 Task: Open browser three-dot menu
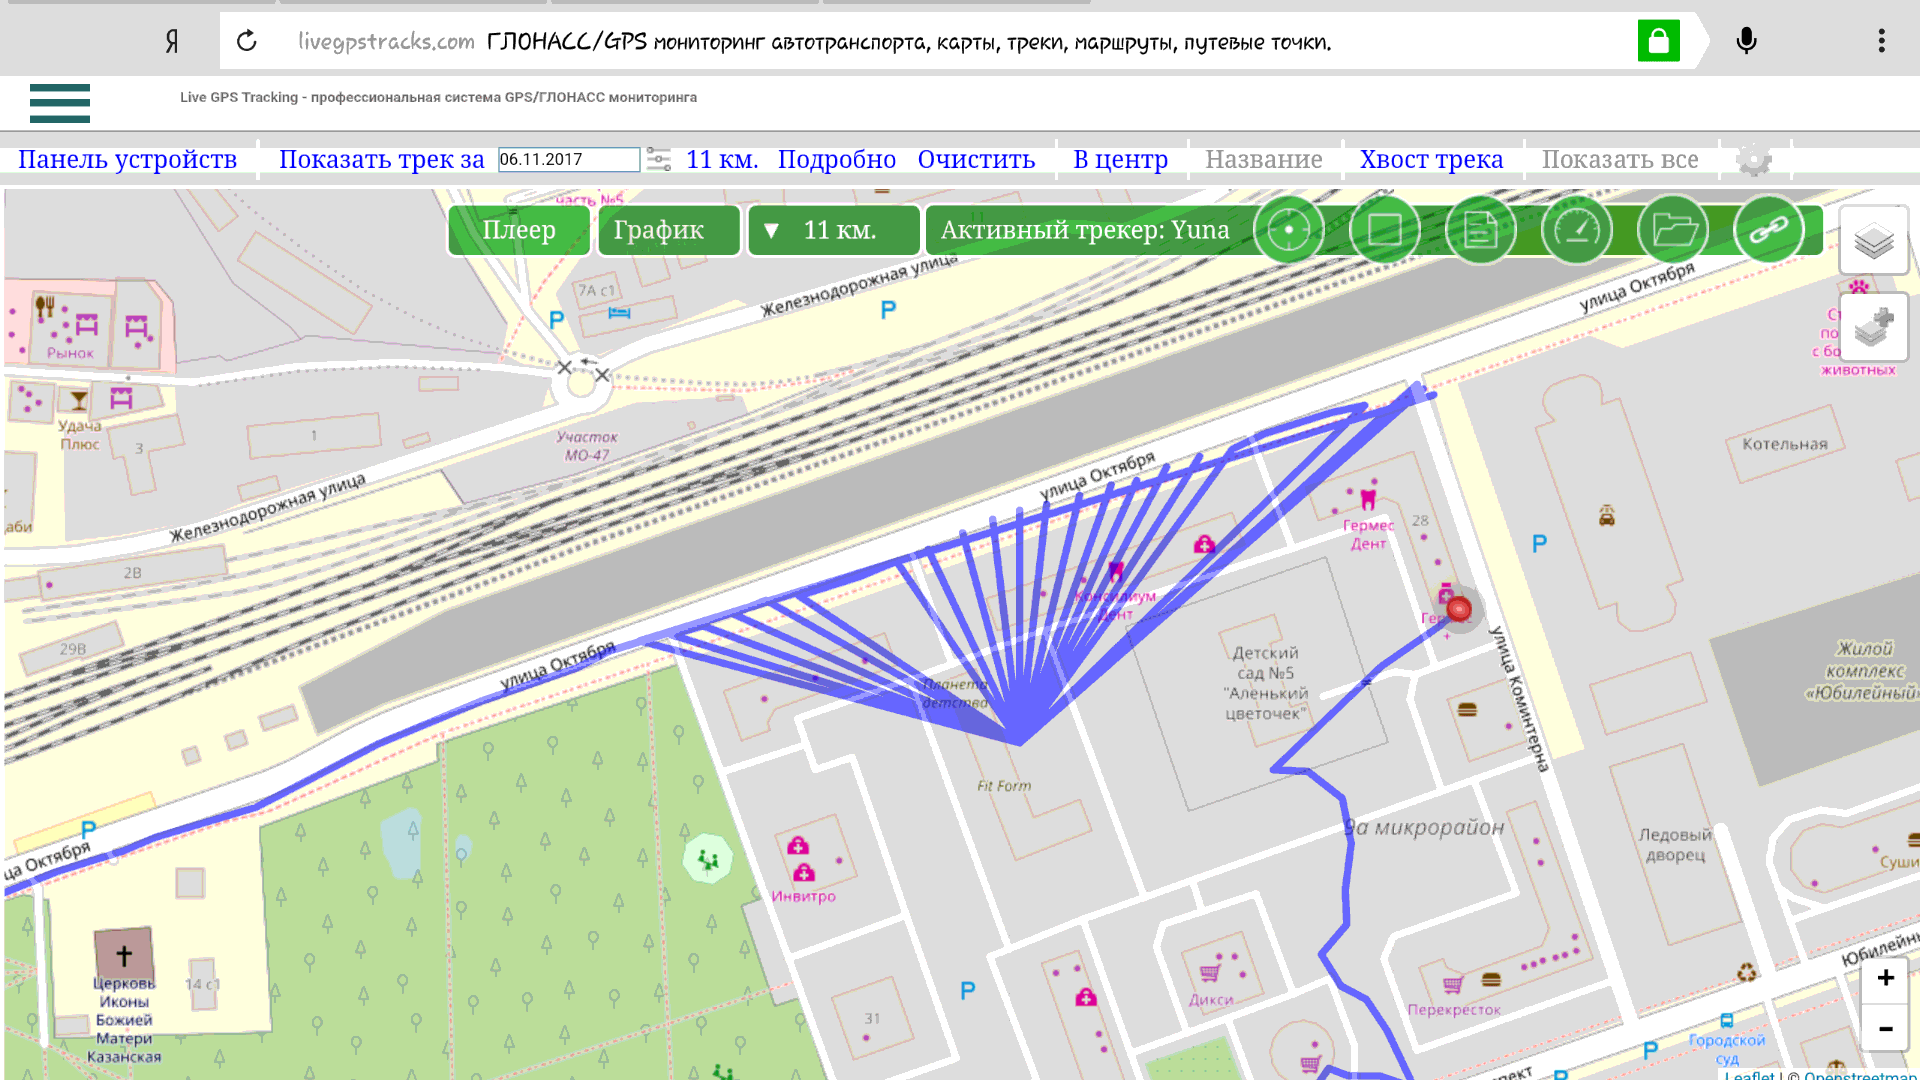click(x=1881, y=41)
